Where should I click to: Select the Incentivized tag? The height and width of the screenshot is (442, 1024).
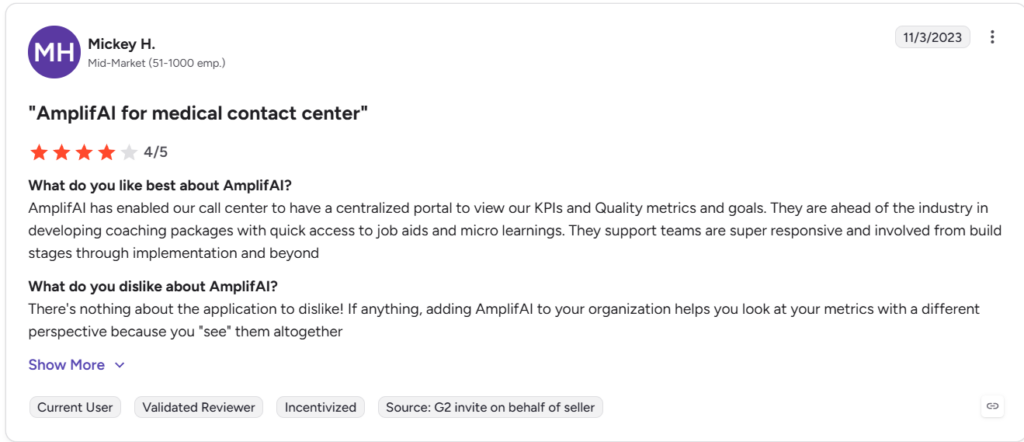(x=321, y=407)
